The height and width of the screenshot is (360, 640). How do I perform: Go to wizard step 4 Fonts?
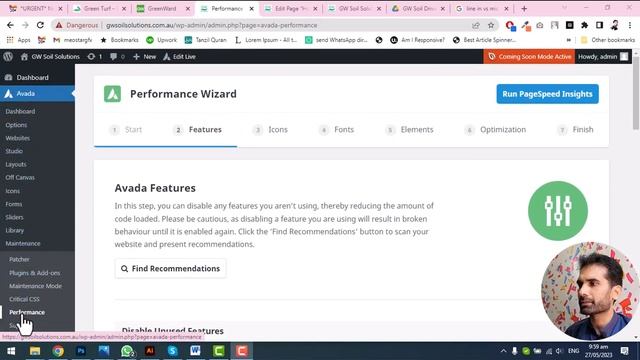click(336, 130)
